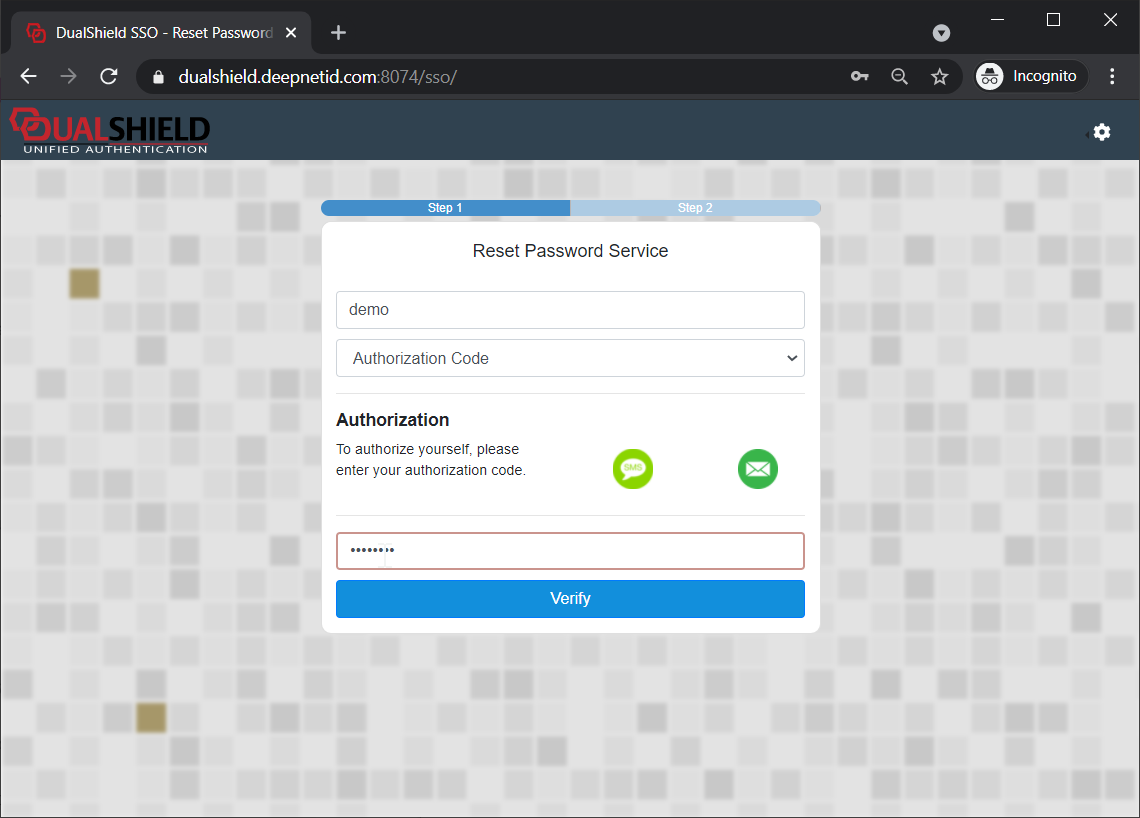Open the settings gear in header
This screenshot has height=818, width=1140.
(x=1101, y=132)
